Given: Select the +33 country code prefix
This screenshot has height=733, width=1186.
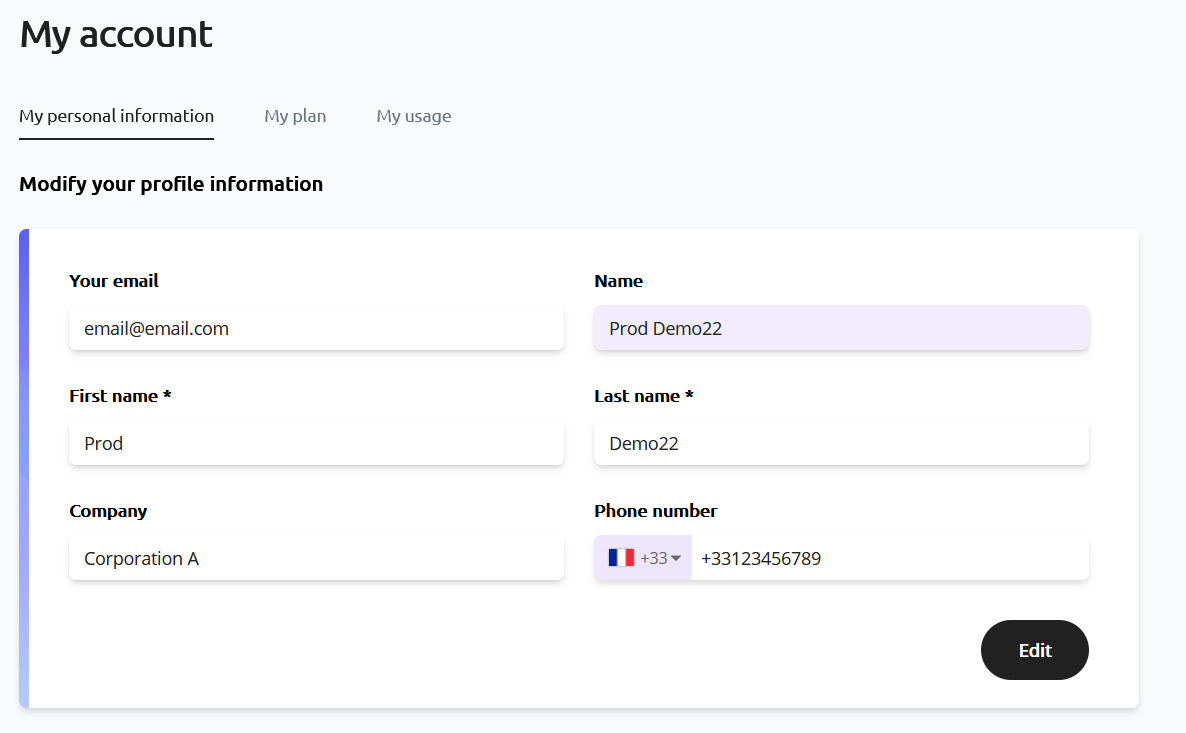Looking at the screenshot, I should pyautogui.click(x=653, y=558).
